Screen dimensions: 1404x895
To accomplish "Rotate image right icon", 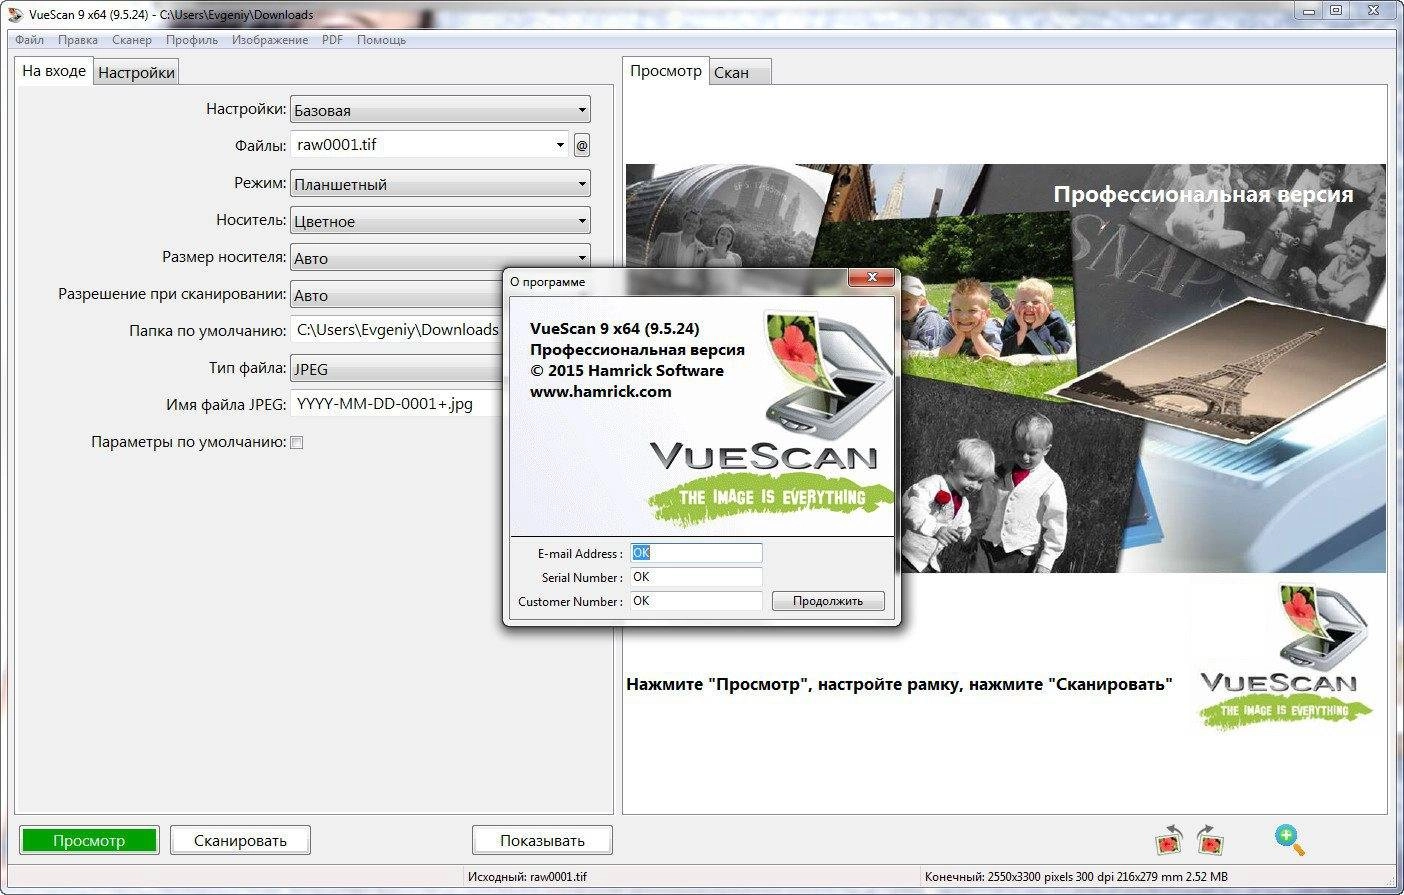I will [1210, 841].
